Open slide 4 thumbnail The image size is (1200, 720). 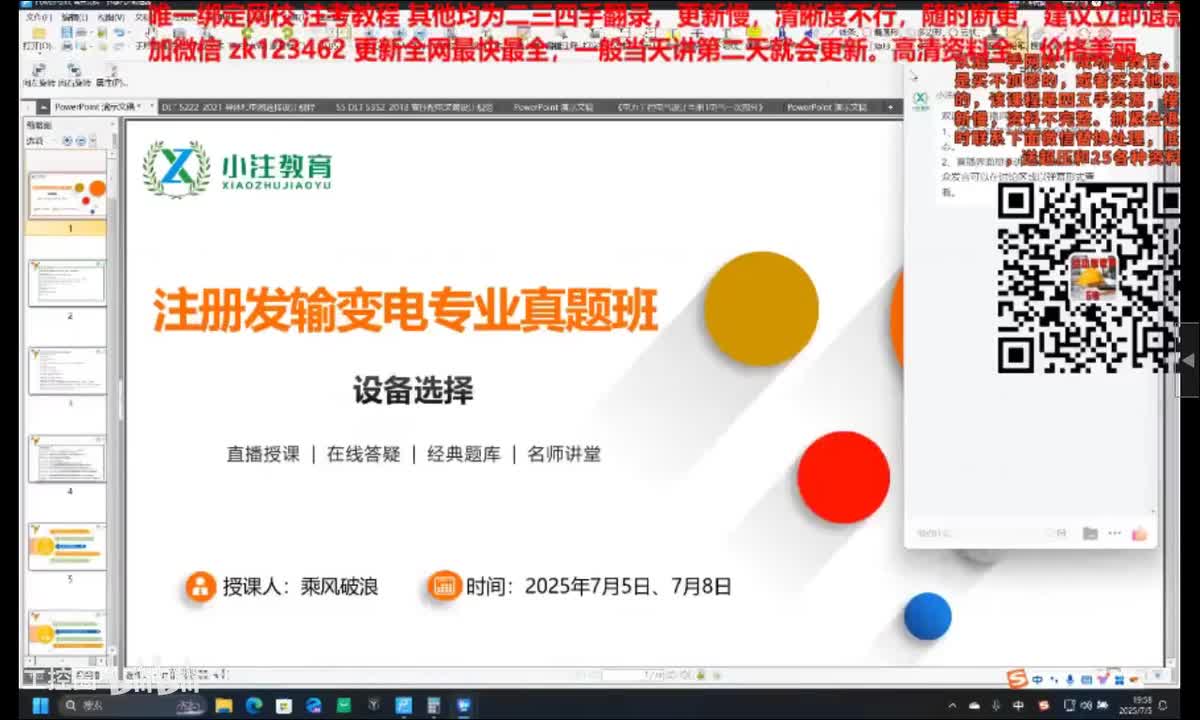69,459
